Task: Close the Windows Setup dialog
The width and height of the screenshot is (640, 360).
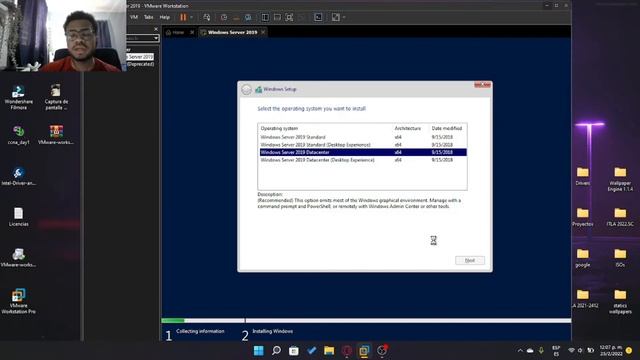Action: [482, 85]
